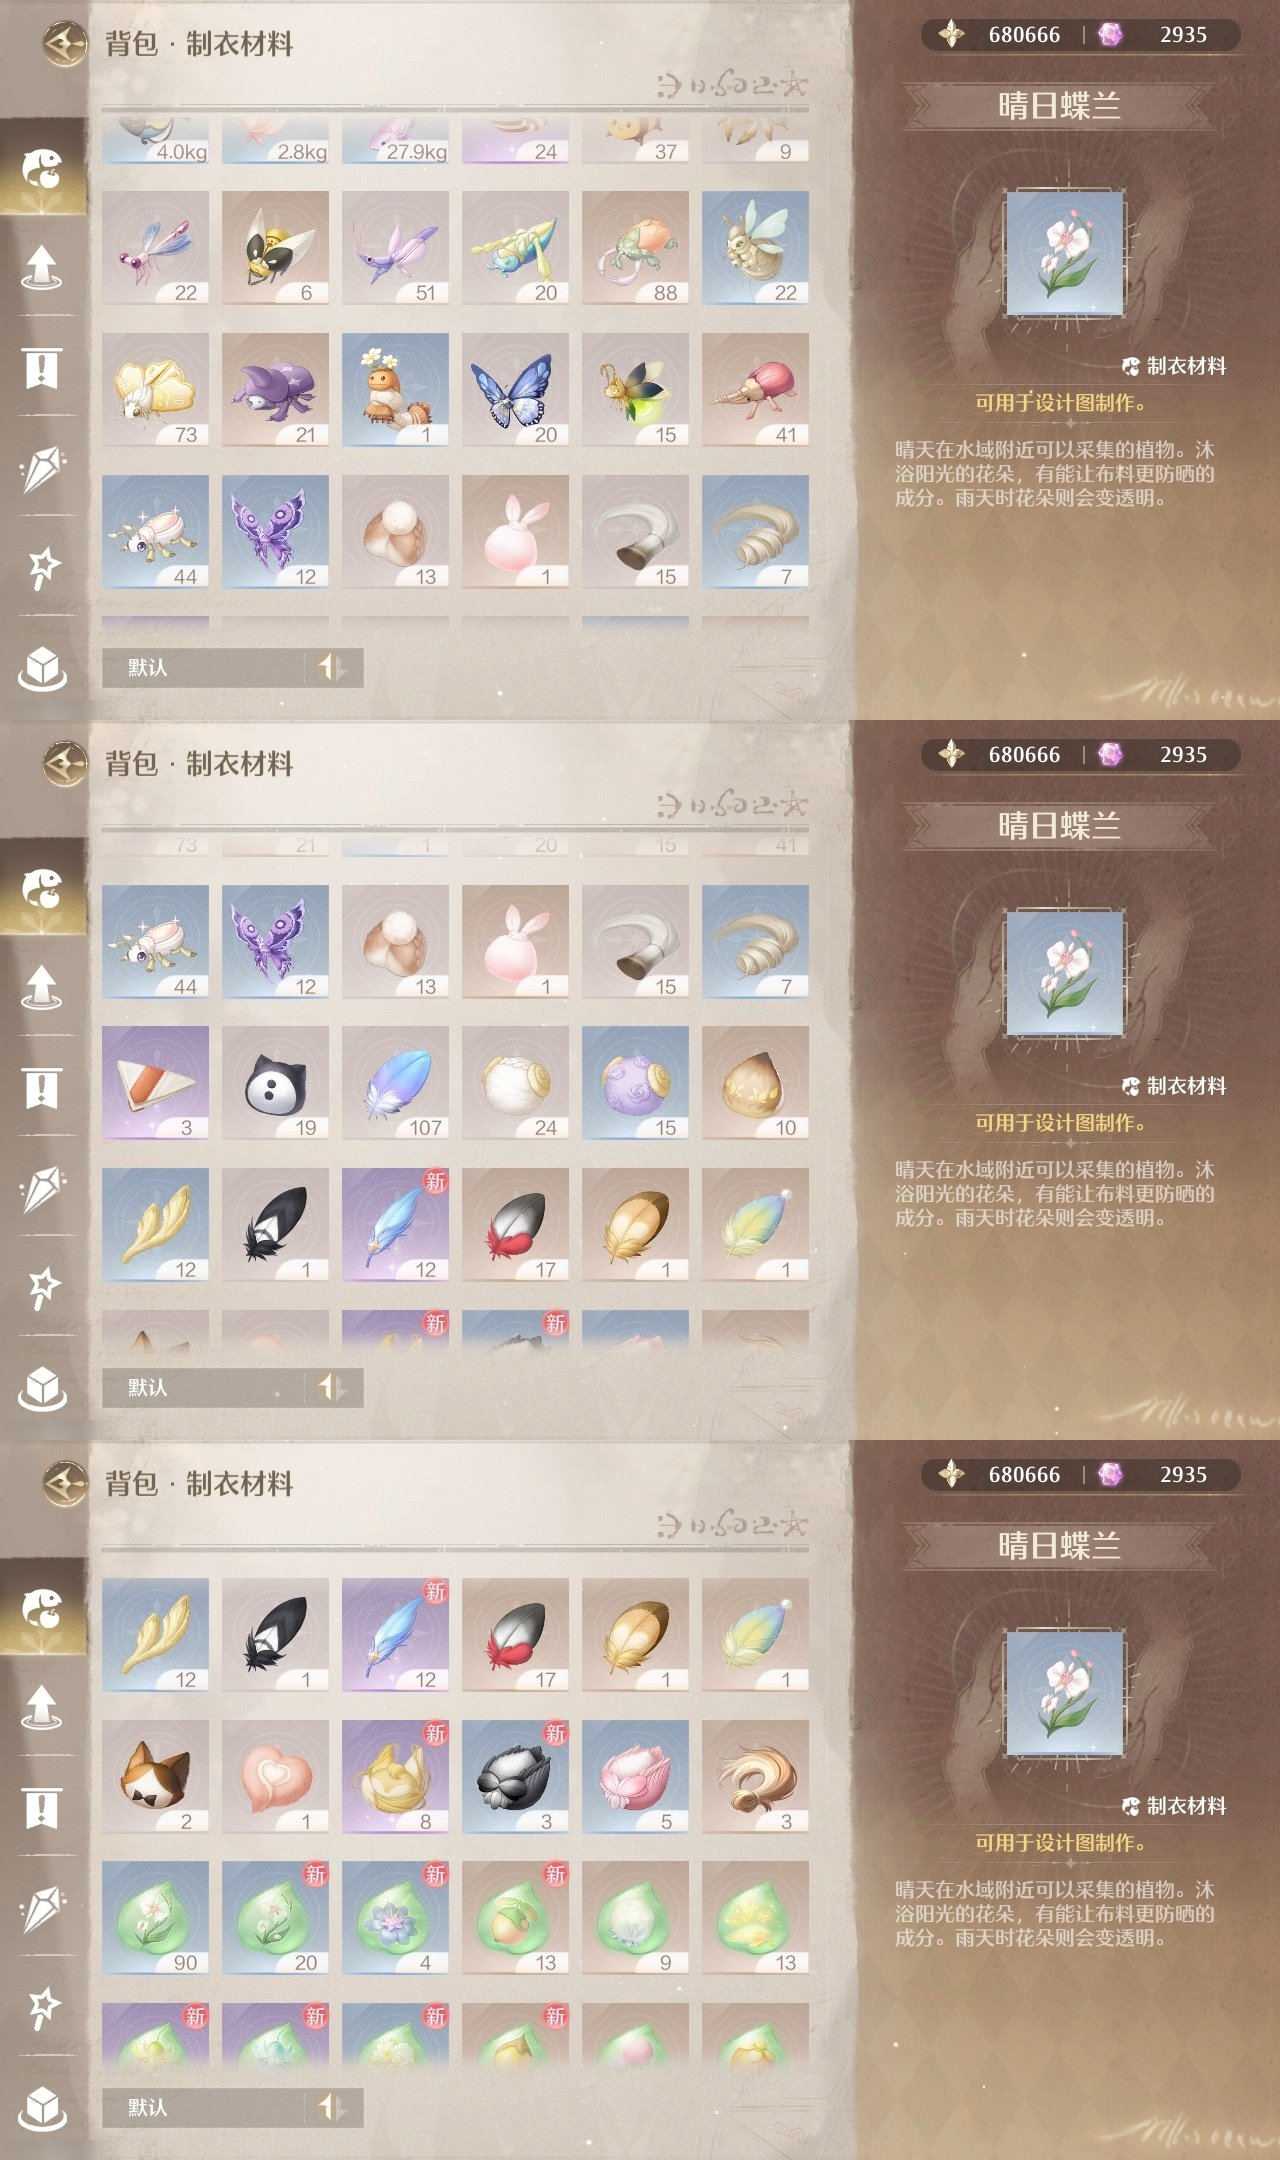Choose the black cat-face material with 19

click(x=275, y=1083)
